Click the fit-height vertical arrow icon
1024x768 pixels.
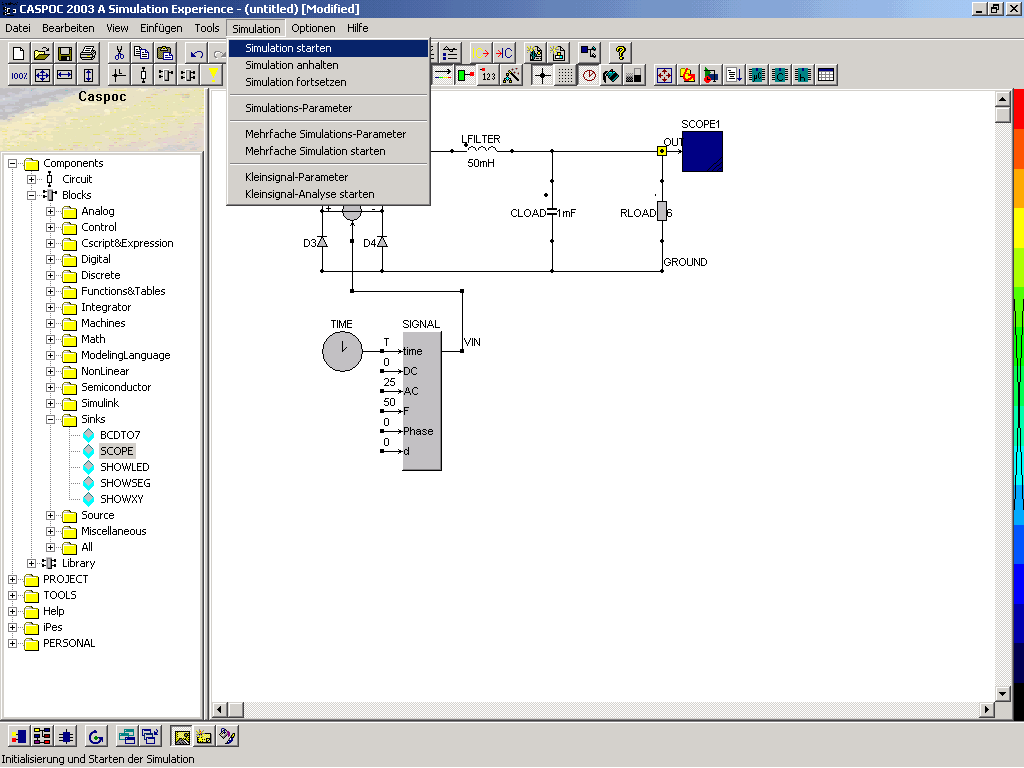[88, 75]
